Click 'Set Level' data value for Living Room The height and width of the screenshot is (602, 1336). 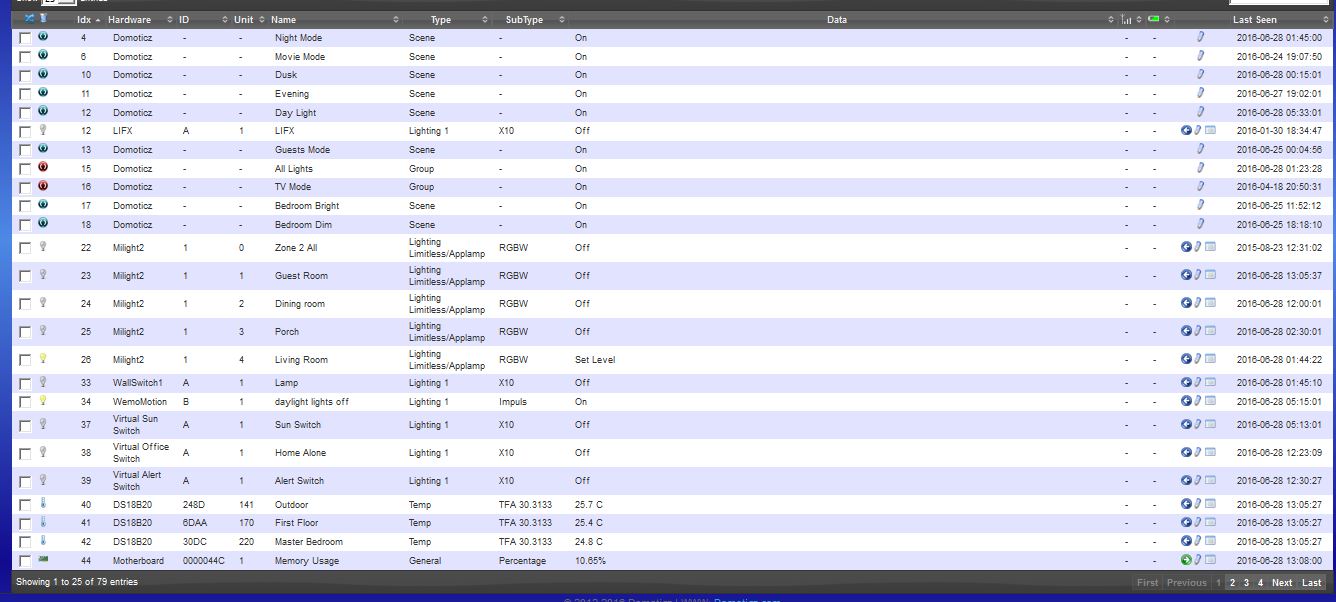tap(595, 360)
